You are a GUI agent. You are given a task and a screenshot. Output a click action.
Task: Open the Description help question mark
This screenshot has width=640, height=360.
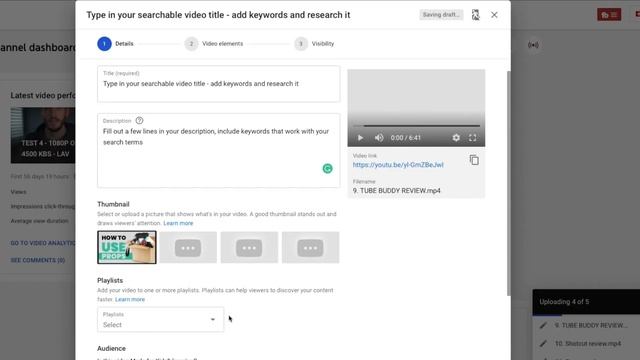[x=139, y=120]
